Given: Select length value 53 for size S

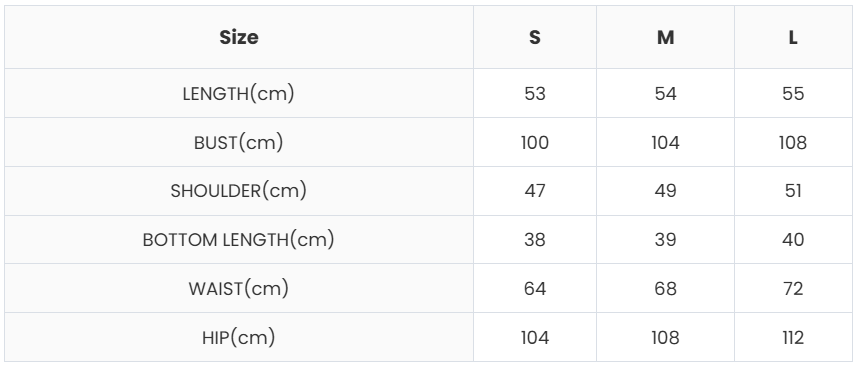Looking at the screenshot, I should (535, 94).
